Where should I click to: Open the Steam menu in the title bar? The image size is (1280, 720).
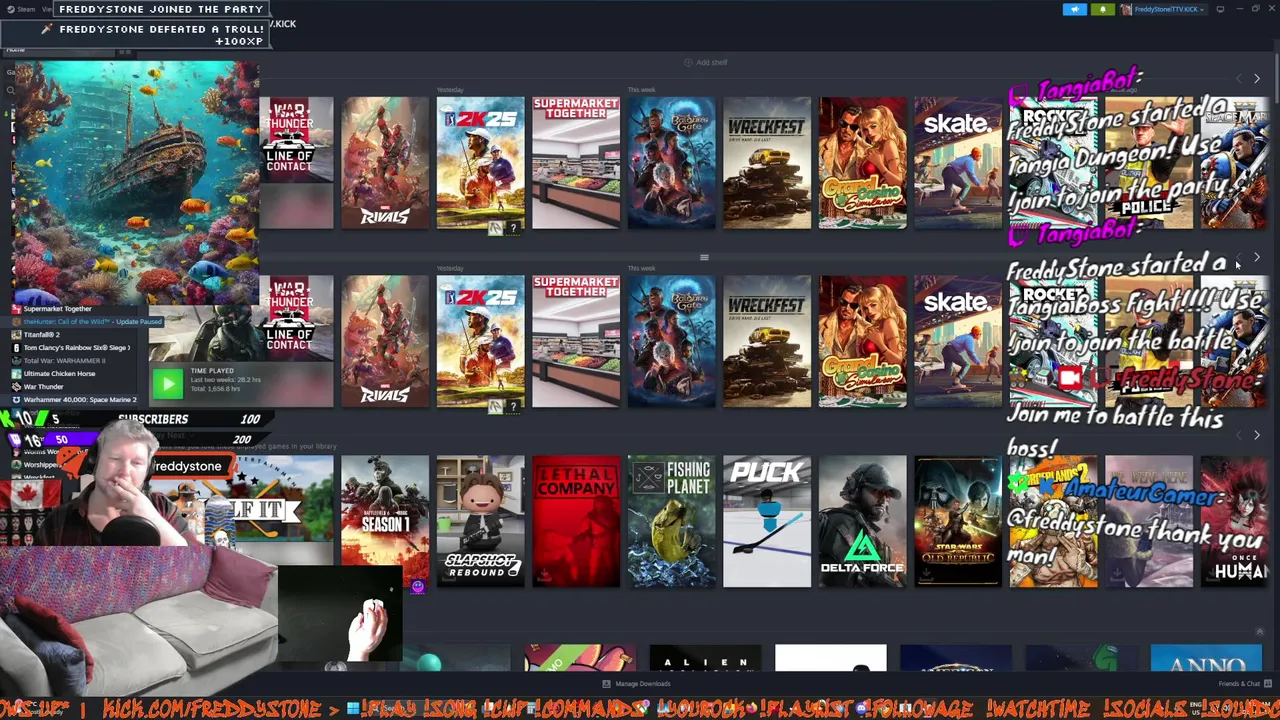22,9
